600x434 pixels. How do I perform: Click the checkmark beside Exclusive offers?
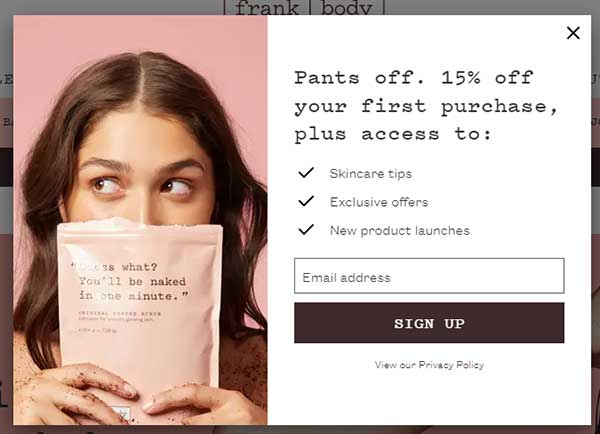306,201
